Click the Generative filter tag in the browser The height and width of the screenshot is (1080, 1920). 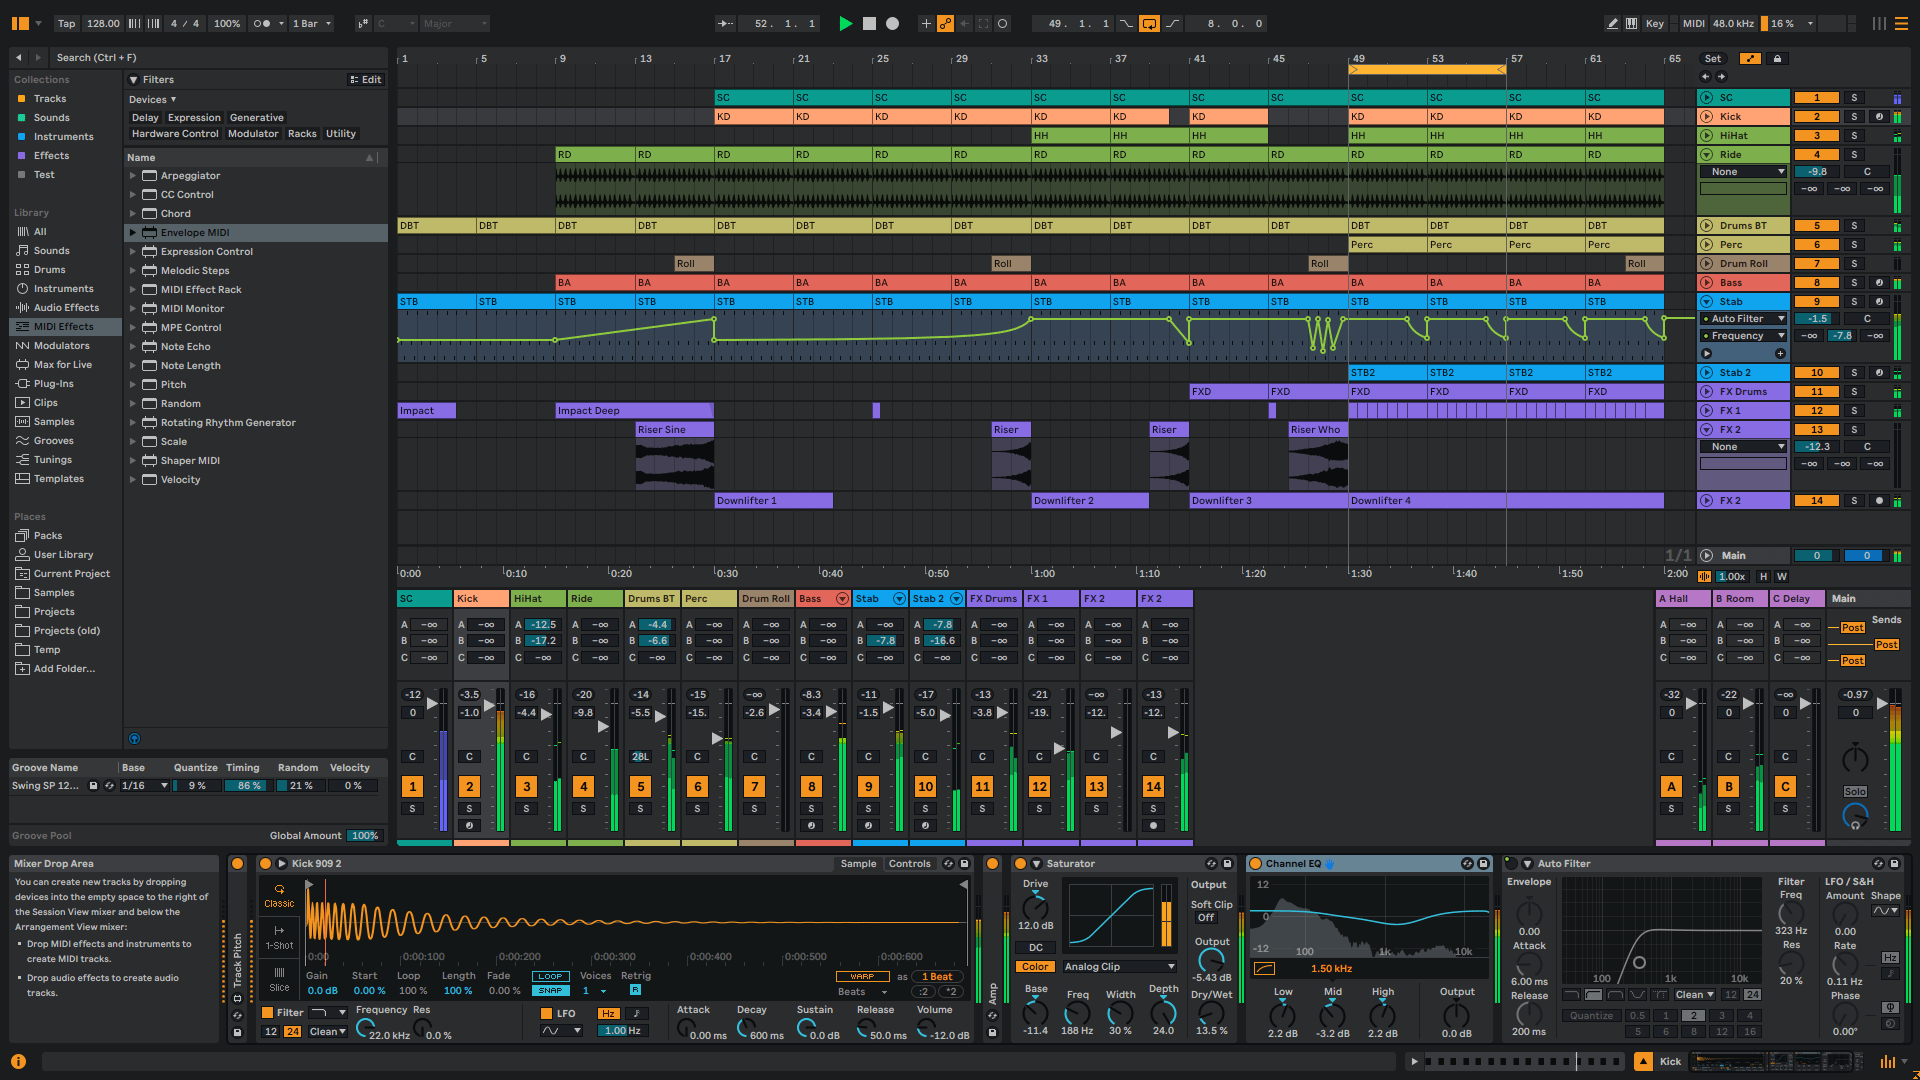coord(257,117)
